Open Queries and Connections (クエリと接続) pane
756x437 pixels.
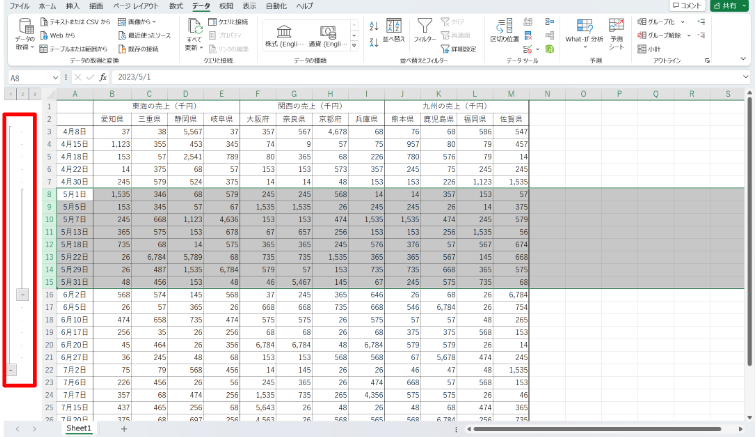(228, 22)
